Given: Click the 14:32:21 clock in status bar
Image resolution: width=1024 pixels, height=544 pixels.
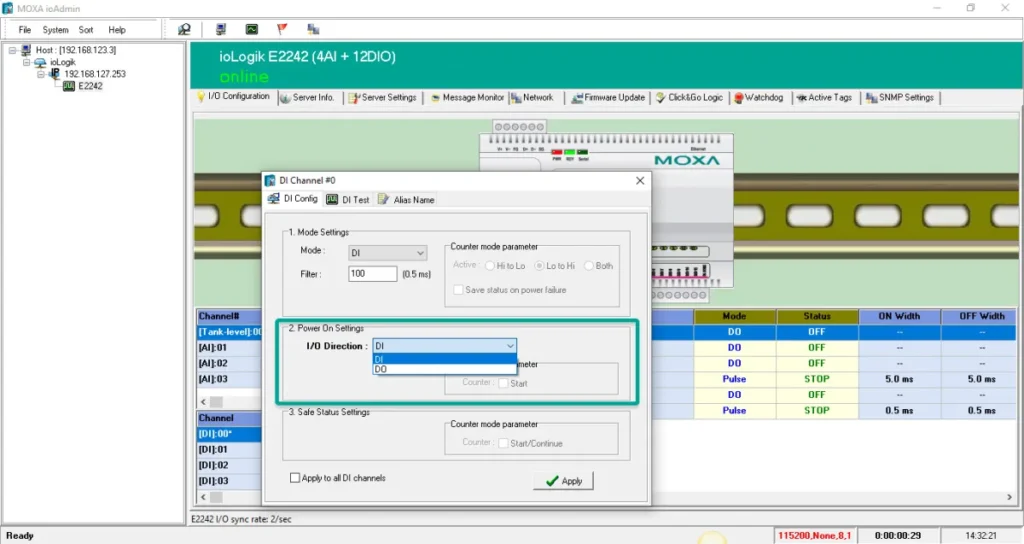Looking at the screenshot, I should click(981, 536).
